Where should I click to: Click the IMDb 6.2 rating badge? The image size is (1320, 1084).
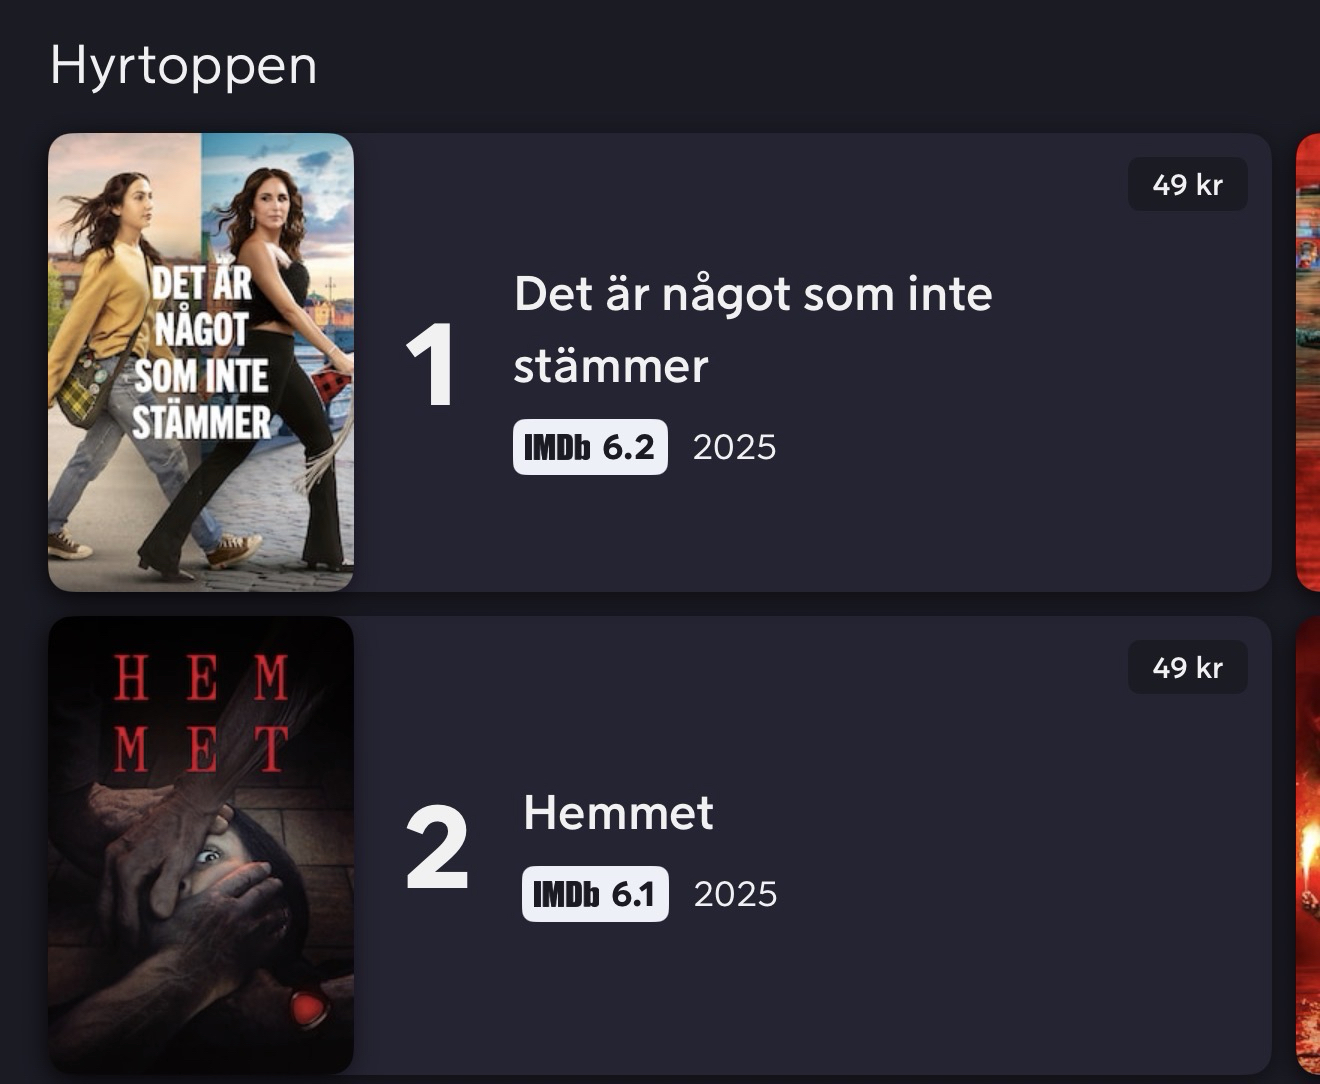590,447
